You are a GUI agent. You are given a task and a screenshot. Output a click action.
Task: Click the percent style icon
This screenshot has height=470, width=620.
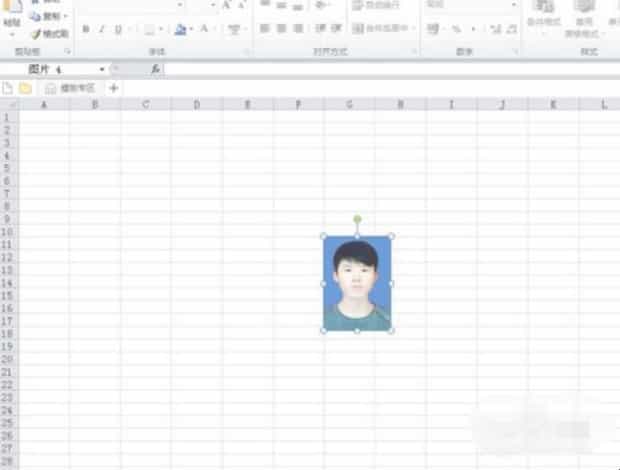456,29
